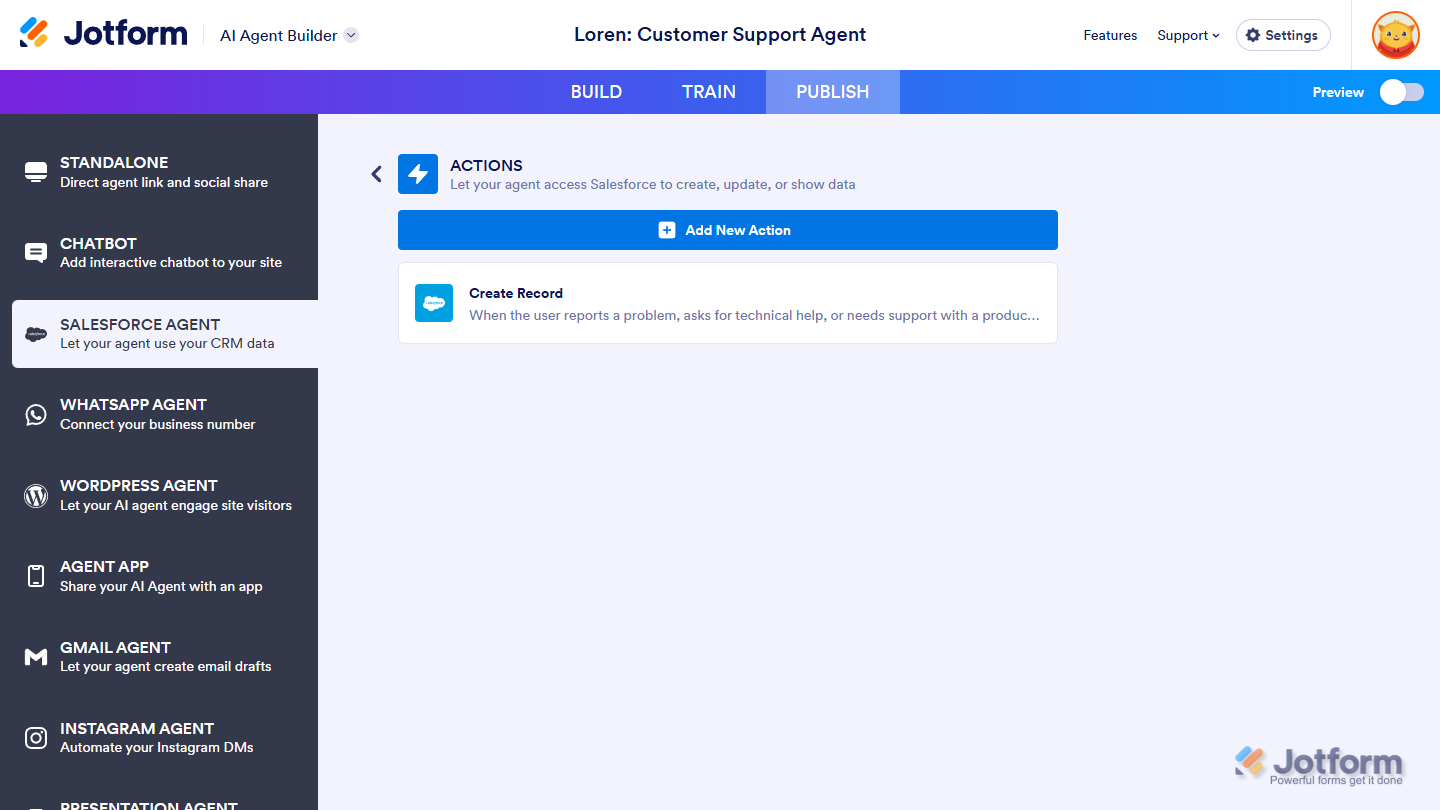The height and width of the screenshot is (810, 1440).
Task: Expand the Support menu
Action: 1188,35
